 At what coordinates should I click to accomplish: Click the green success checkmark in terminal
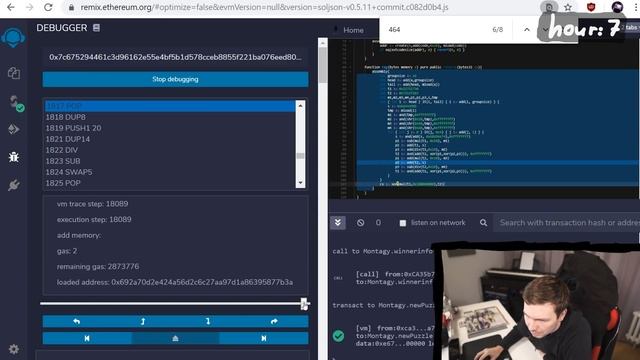338,336
